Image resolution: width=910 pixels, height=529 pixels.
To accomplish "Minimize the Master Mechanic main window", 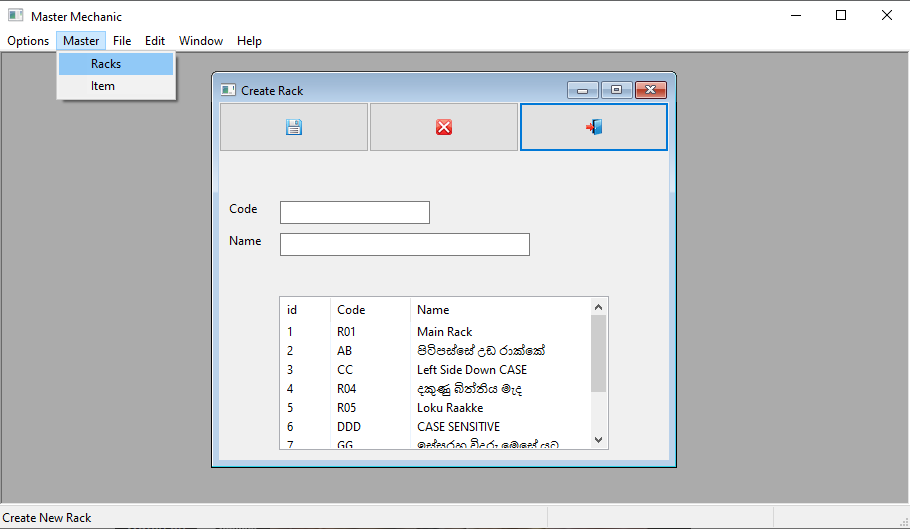I will (796, 16).
